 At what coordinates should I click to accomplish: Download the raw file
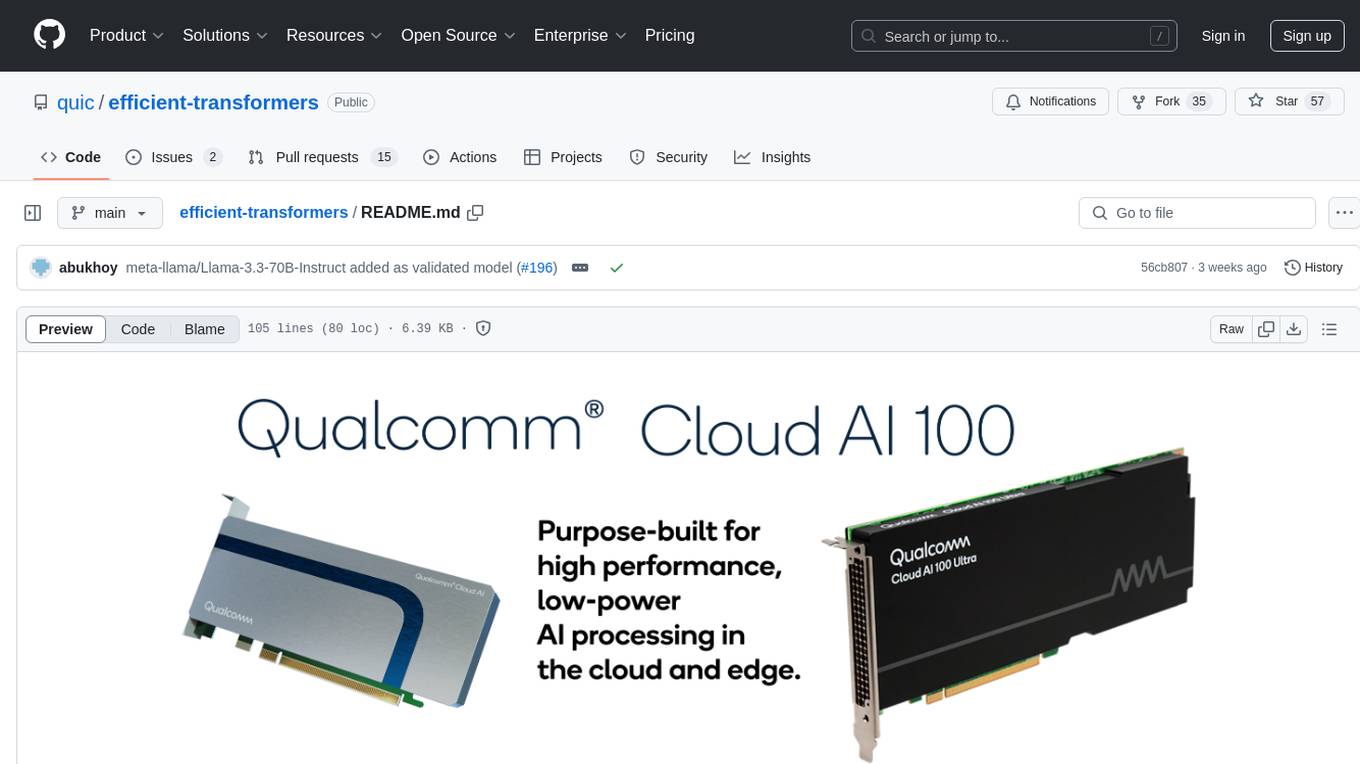click(1294, 329)
